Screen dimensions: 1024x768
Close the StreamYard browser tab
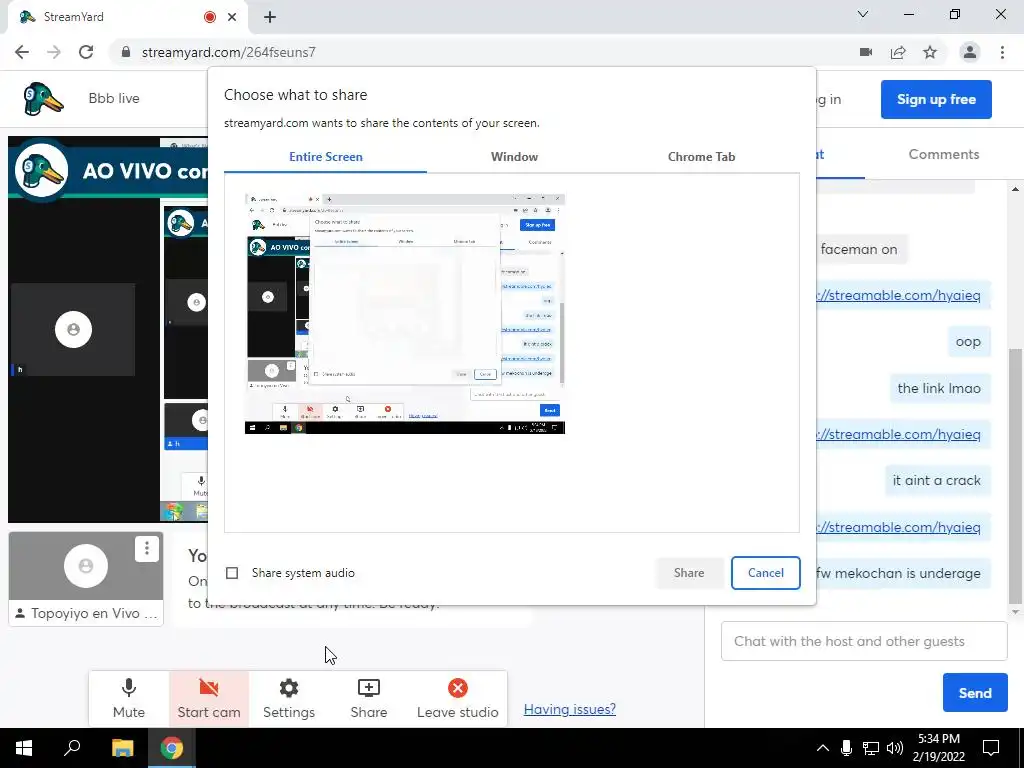(x=232, y=17)
